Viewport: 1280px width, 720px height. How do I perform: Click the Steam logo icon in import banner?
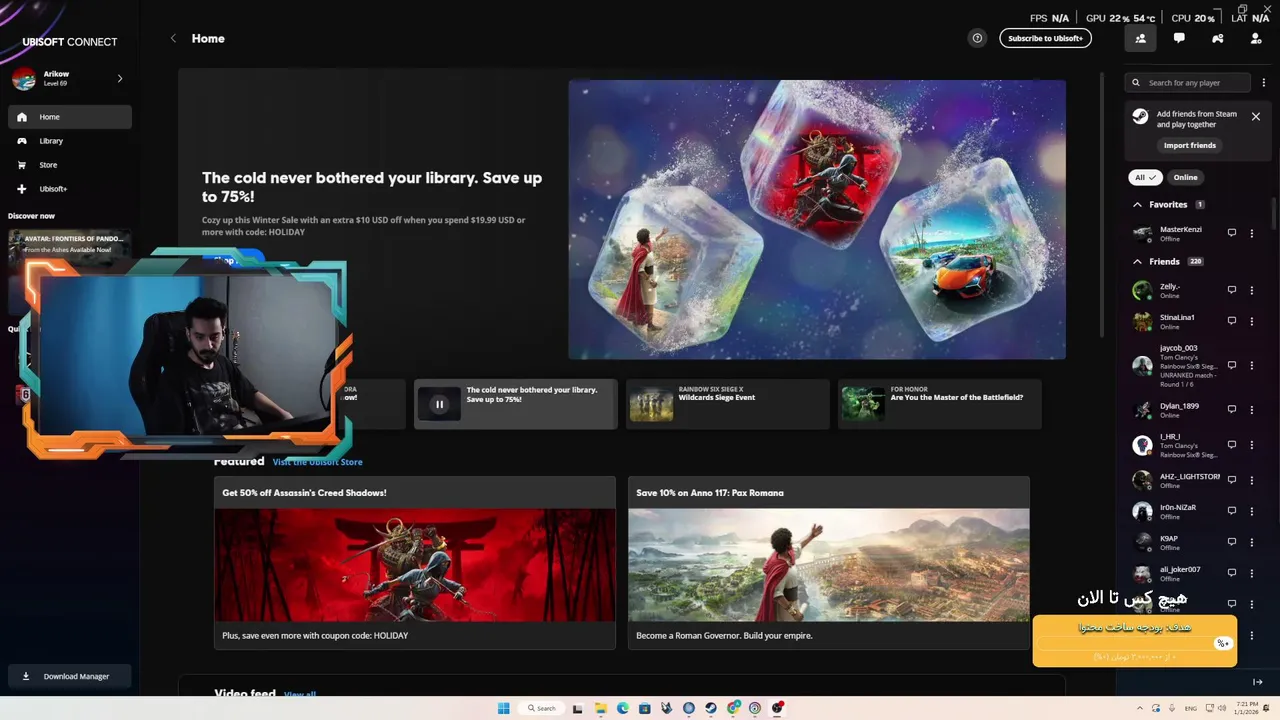click(1140, 116)
